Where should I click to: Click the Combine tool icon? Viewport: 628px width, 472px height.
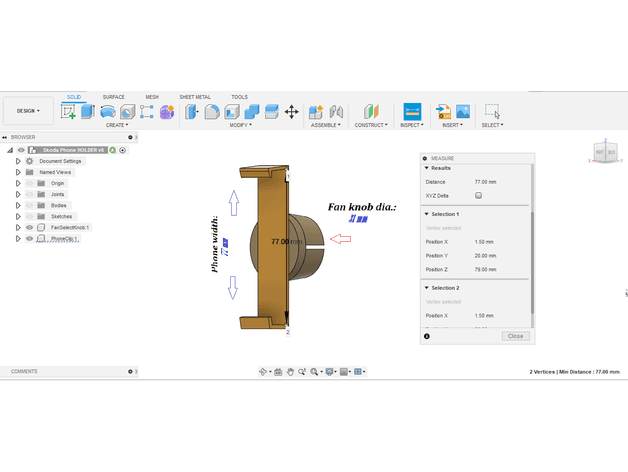pos(252,112)
